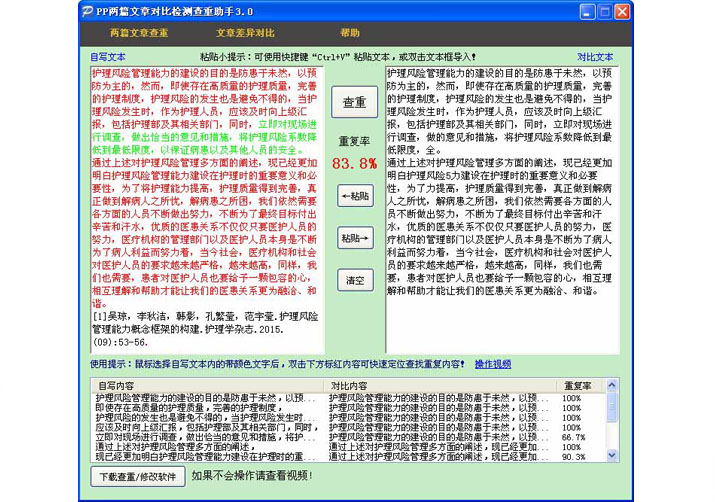Click the 对比文本 label
Viewport: 715px width, 502px height.
[595, 57]
